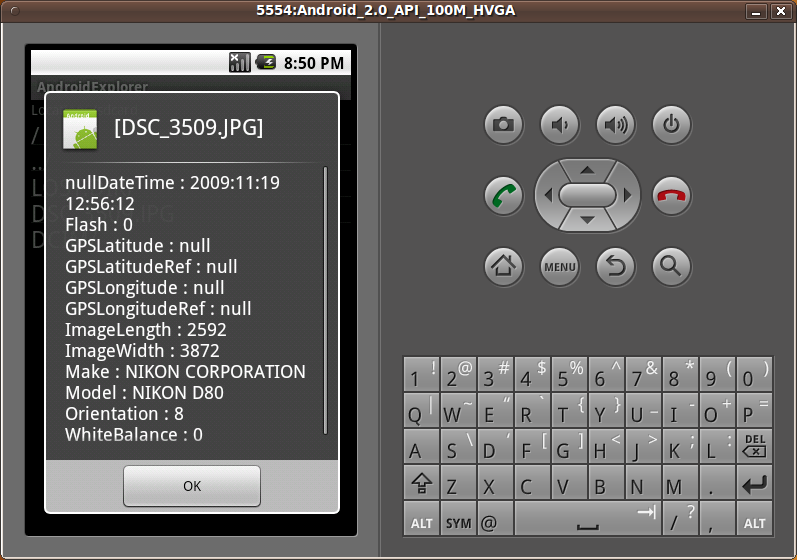Click the emulator Search button
The width and height of the screenshot is (797, 560).
[671, 266]
